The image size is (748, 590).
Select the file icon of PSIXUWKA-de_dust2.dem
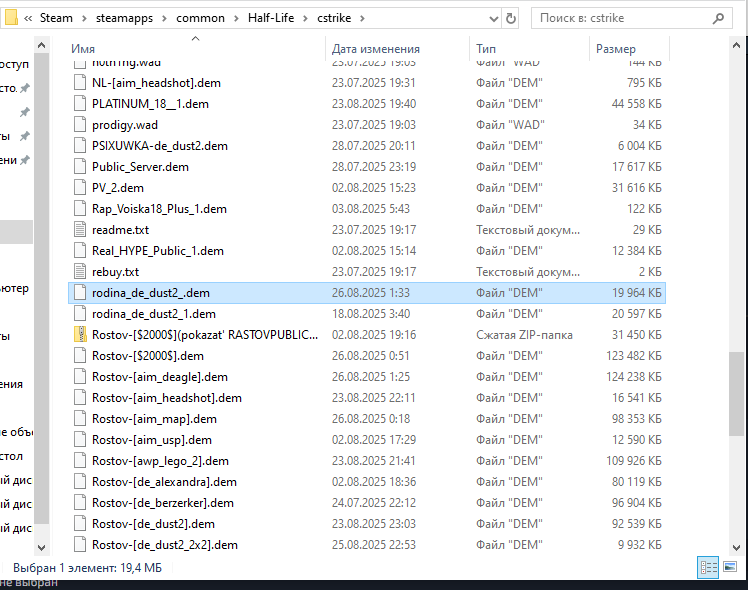(80, 146)
